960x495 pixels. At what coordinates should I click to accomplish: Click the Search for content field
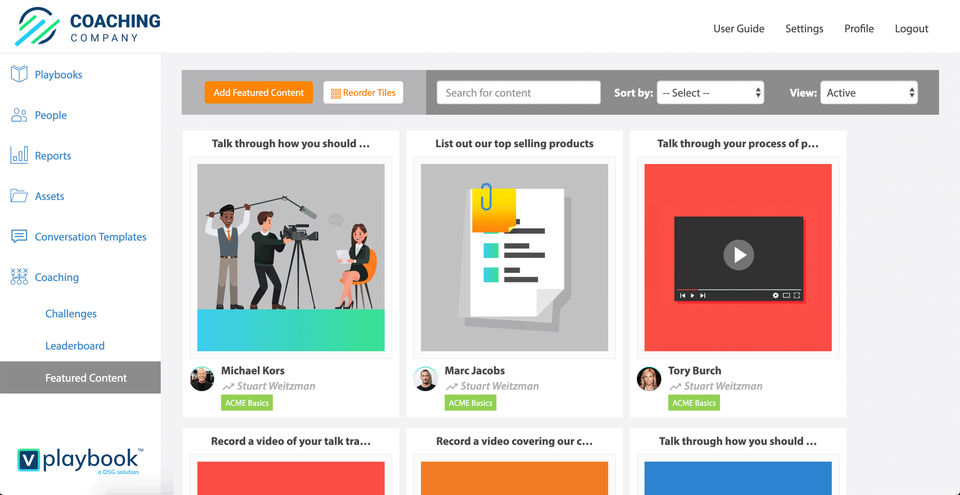[518, 93]
